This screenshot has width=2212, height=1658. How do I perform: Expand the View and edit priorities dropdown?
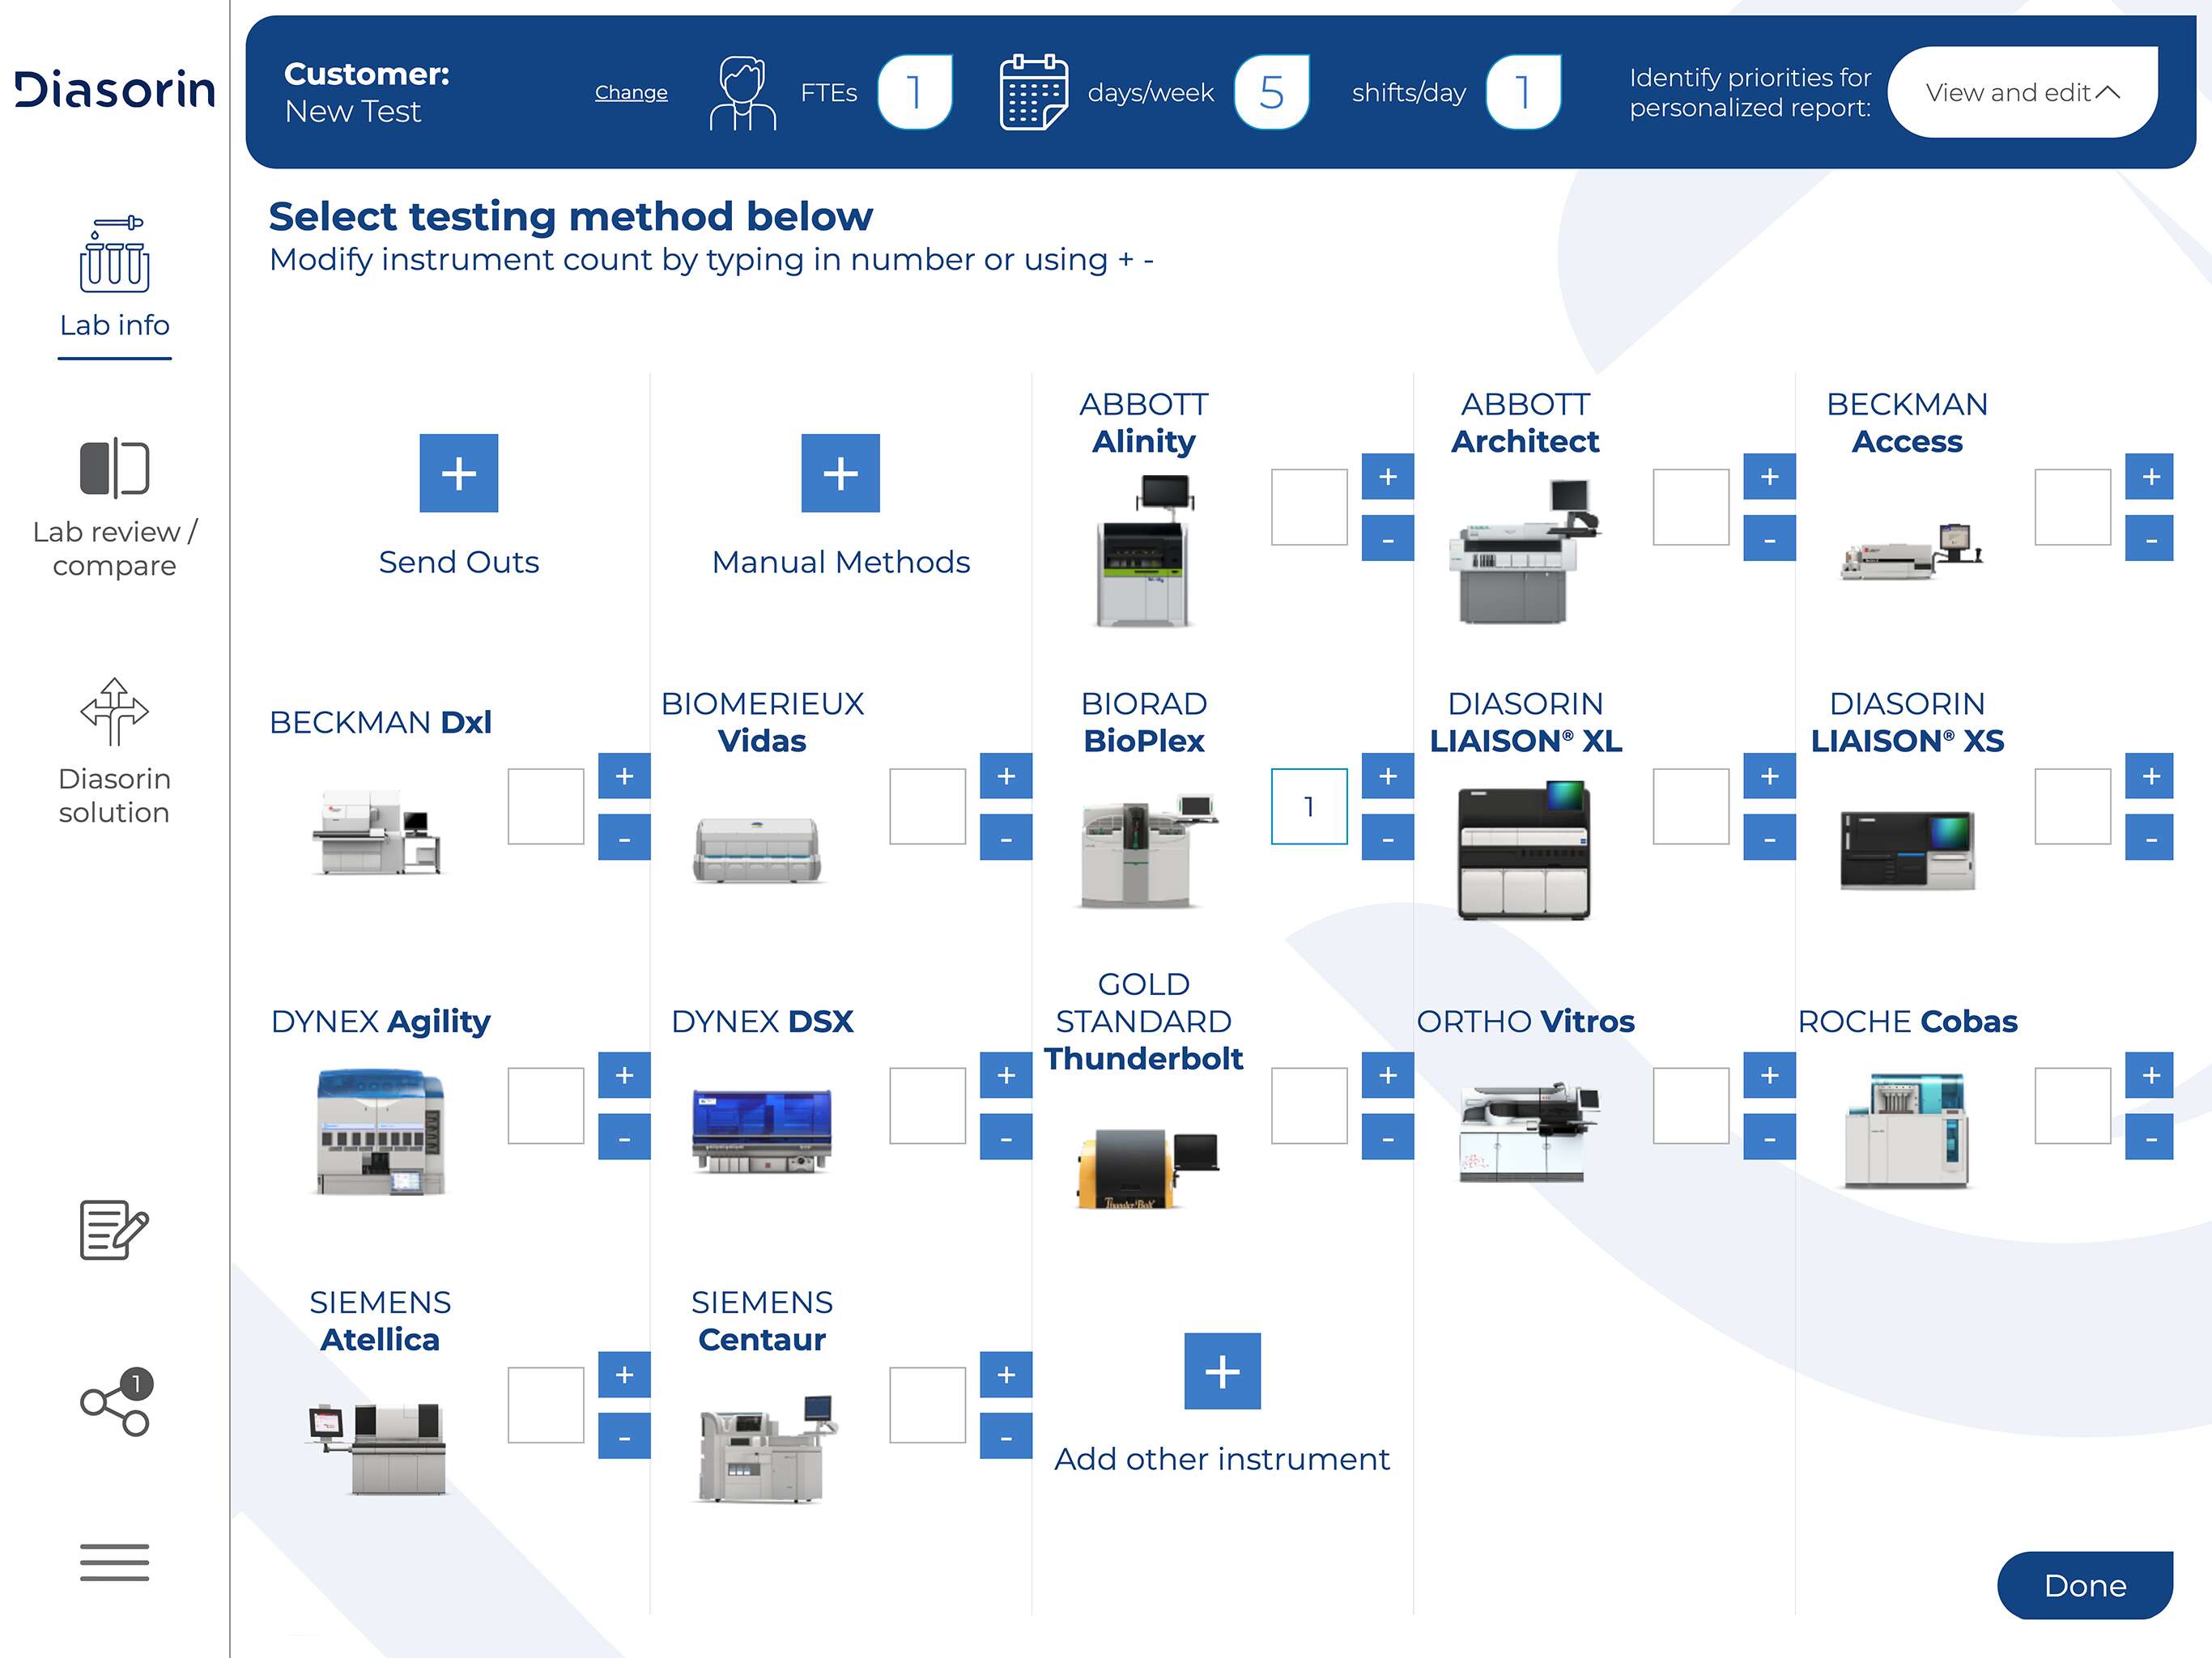2022,92
